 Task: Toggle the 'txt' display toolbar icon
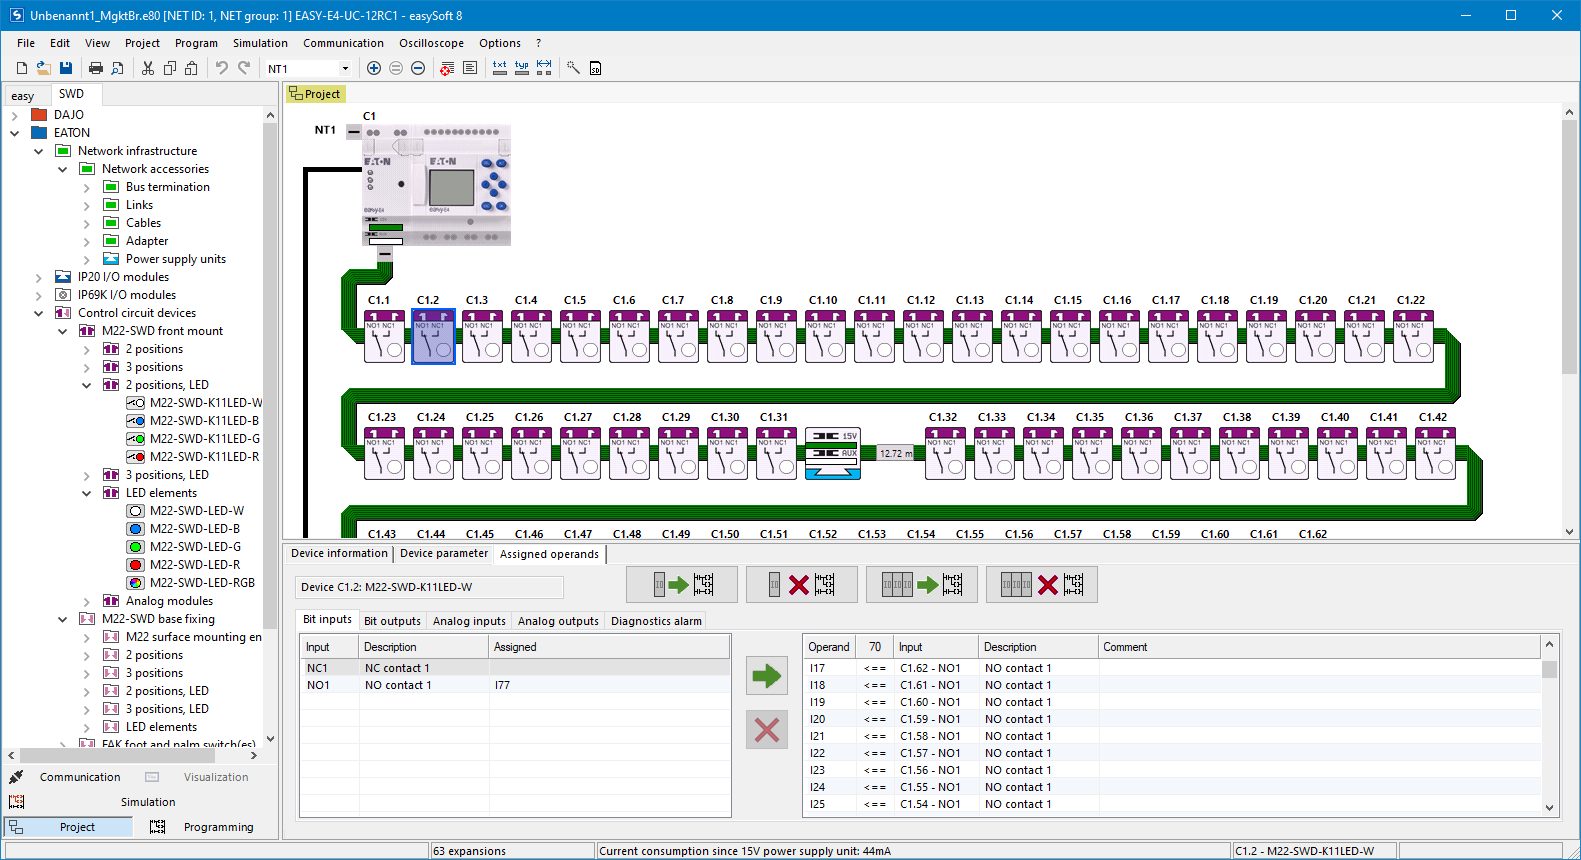click(x=500, y=68)
